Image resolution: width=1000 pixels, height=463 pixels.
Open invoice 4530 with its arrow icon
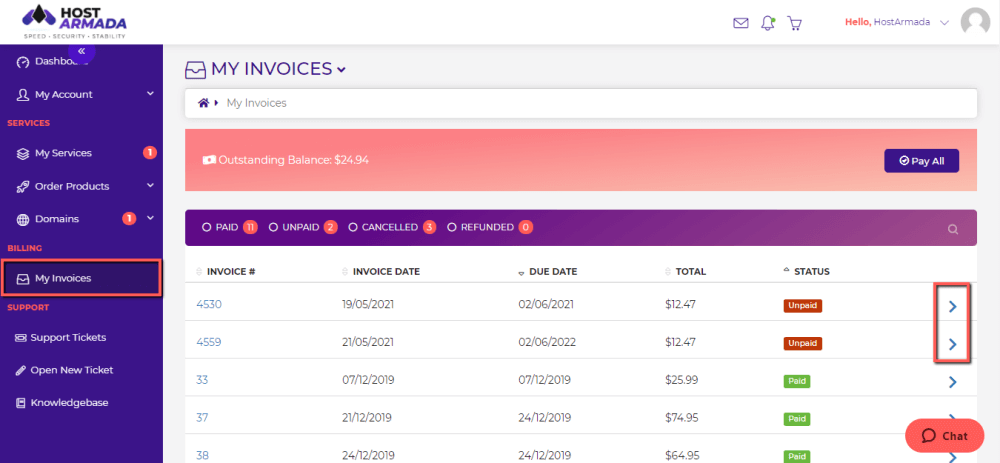coord(953,307)
